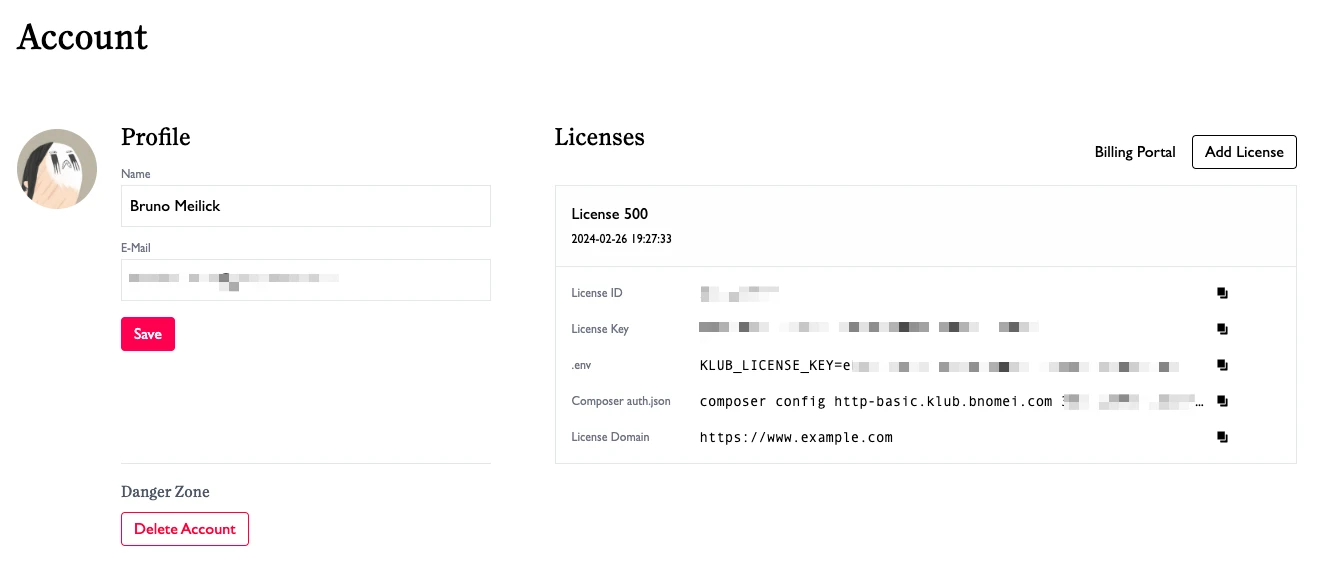This screenshot has height=568, width=1319.
Task: Copy the License ID value
Action: [1222, 293]
